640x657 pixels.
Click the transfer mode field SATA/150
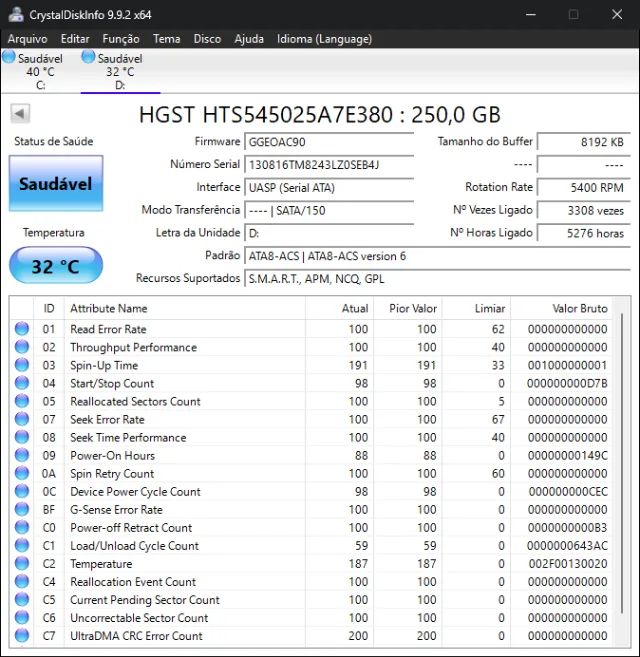tap(329, 210)
